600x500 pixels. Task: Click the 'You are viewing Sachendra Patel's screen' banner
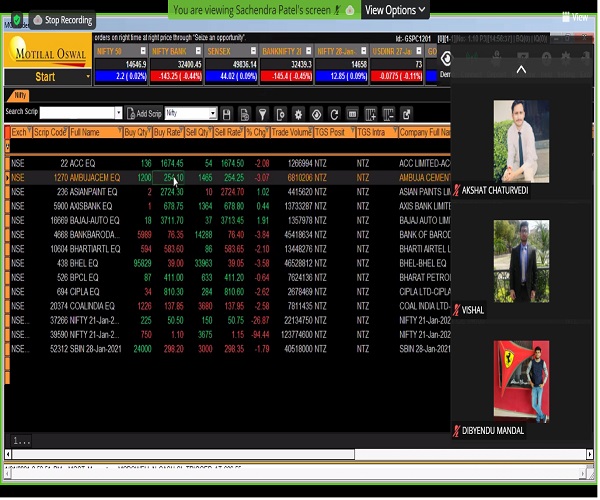264,10
